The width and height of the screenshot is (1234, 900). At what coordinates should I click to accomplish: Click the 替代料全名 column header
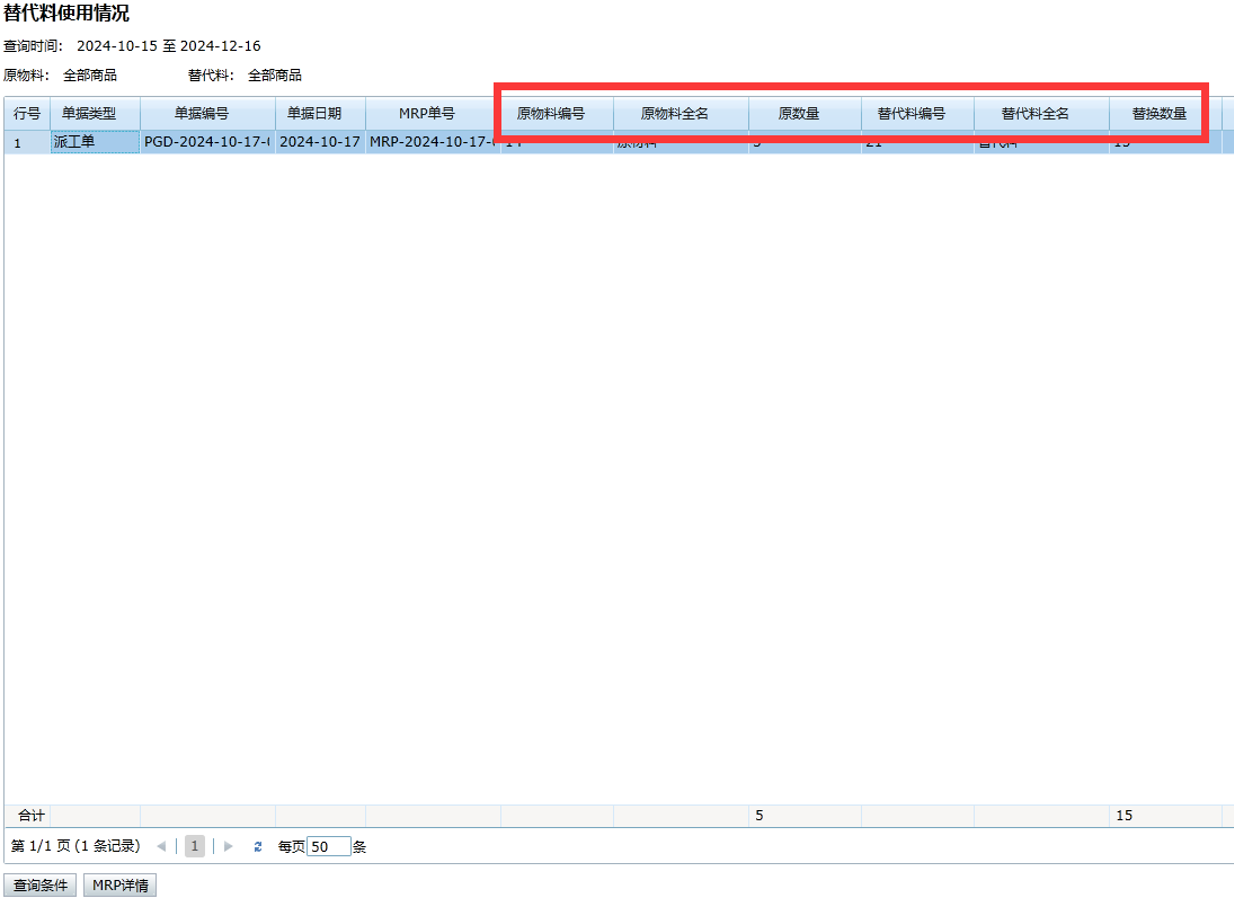coord(1041,114)
